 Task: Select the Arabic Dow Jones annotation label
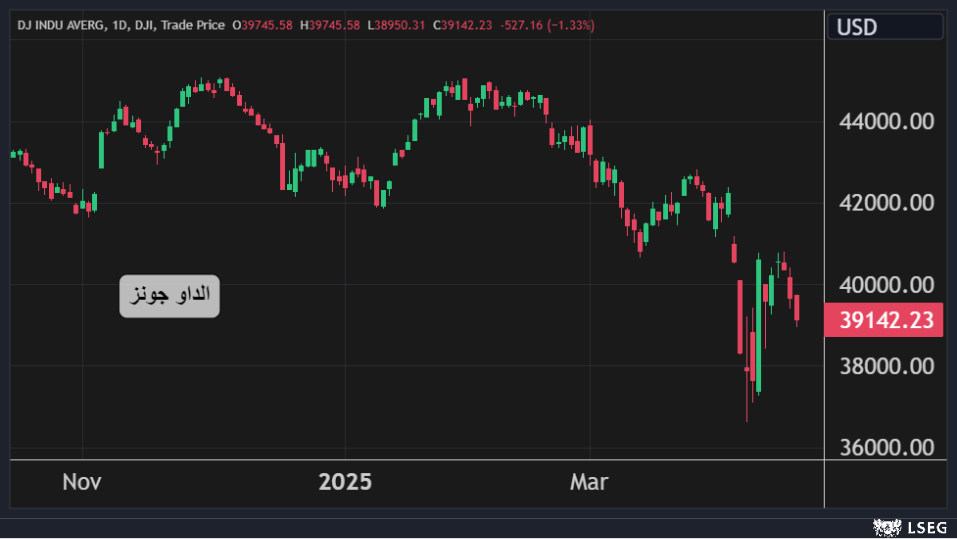pyautogui.click(x=169, y=296)
